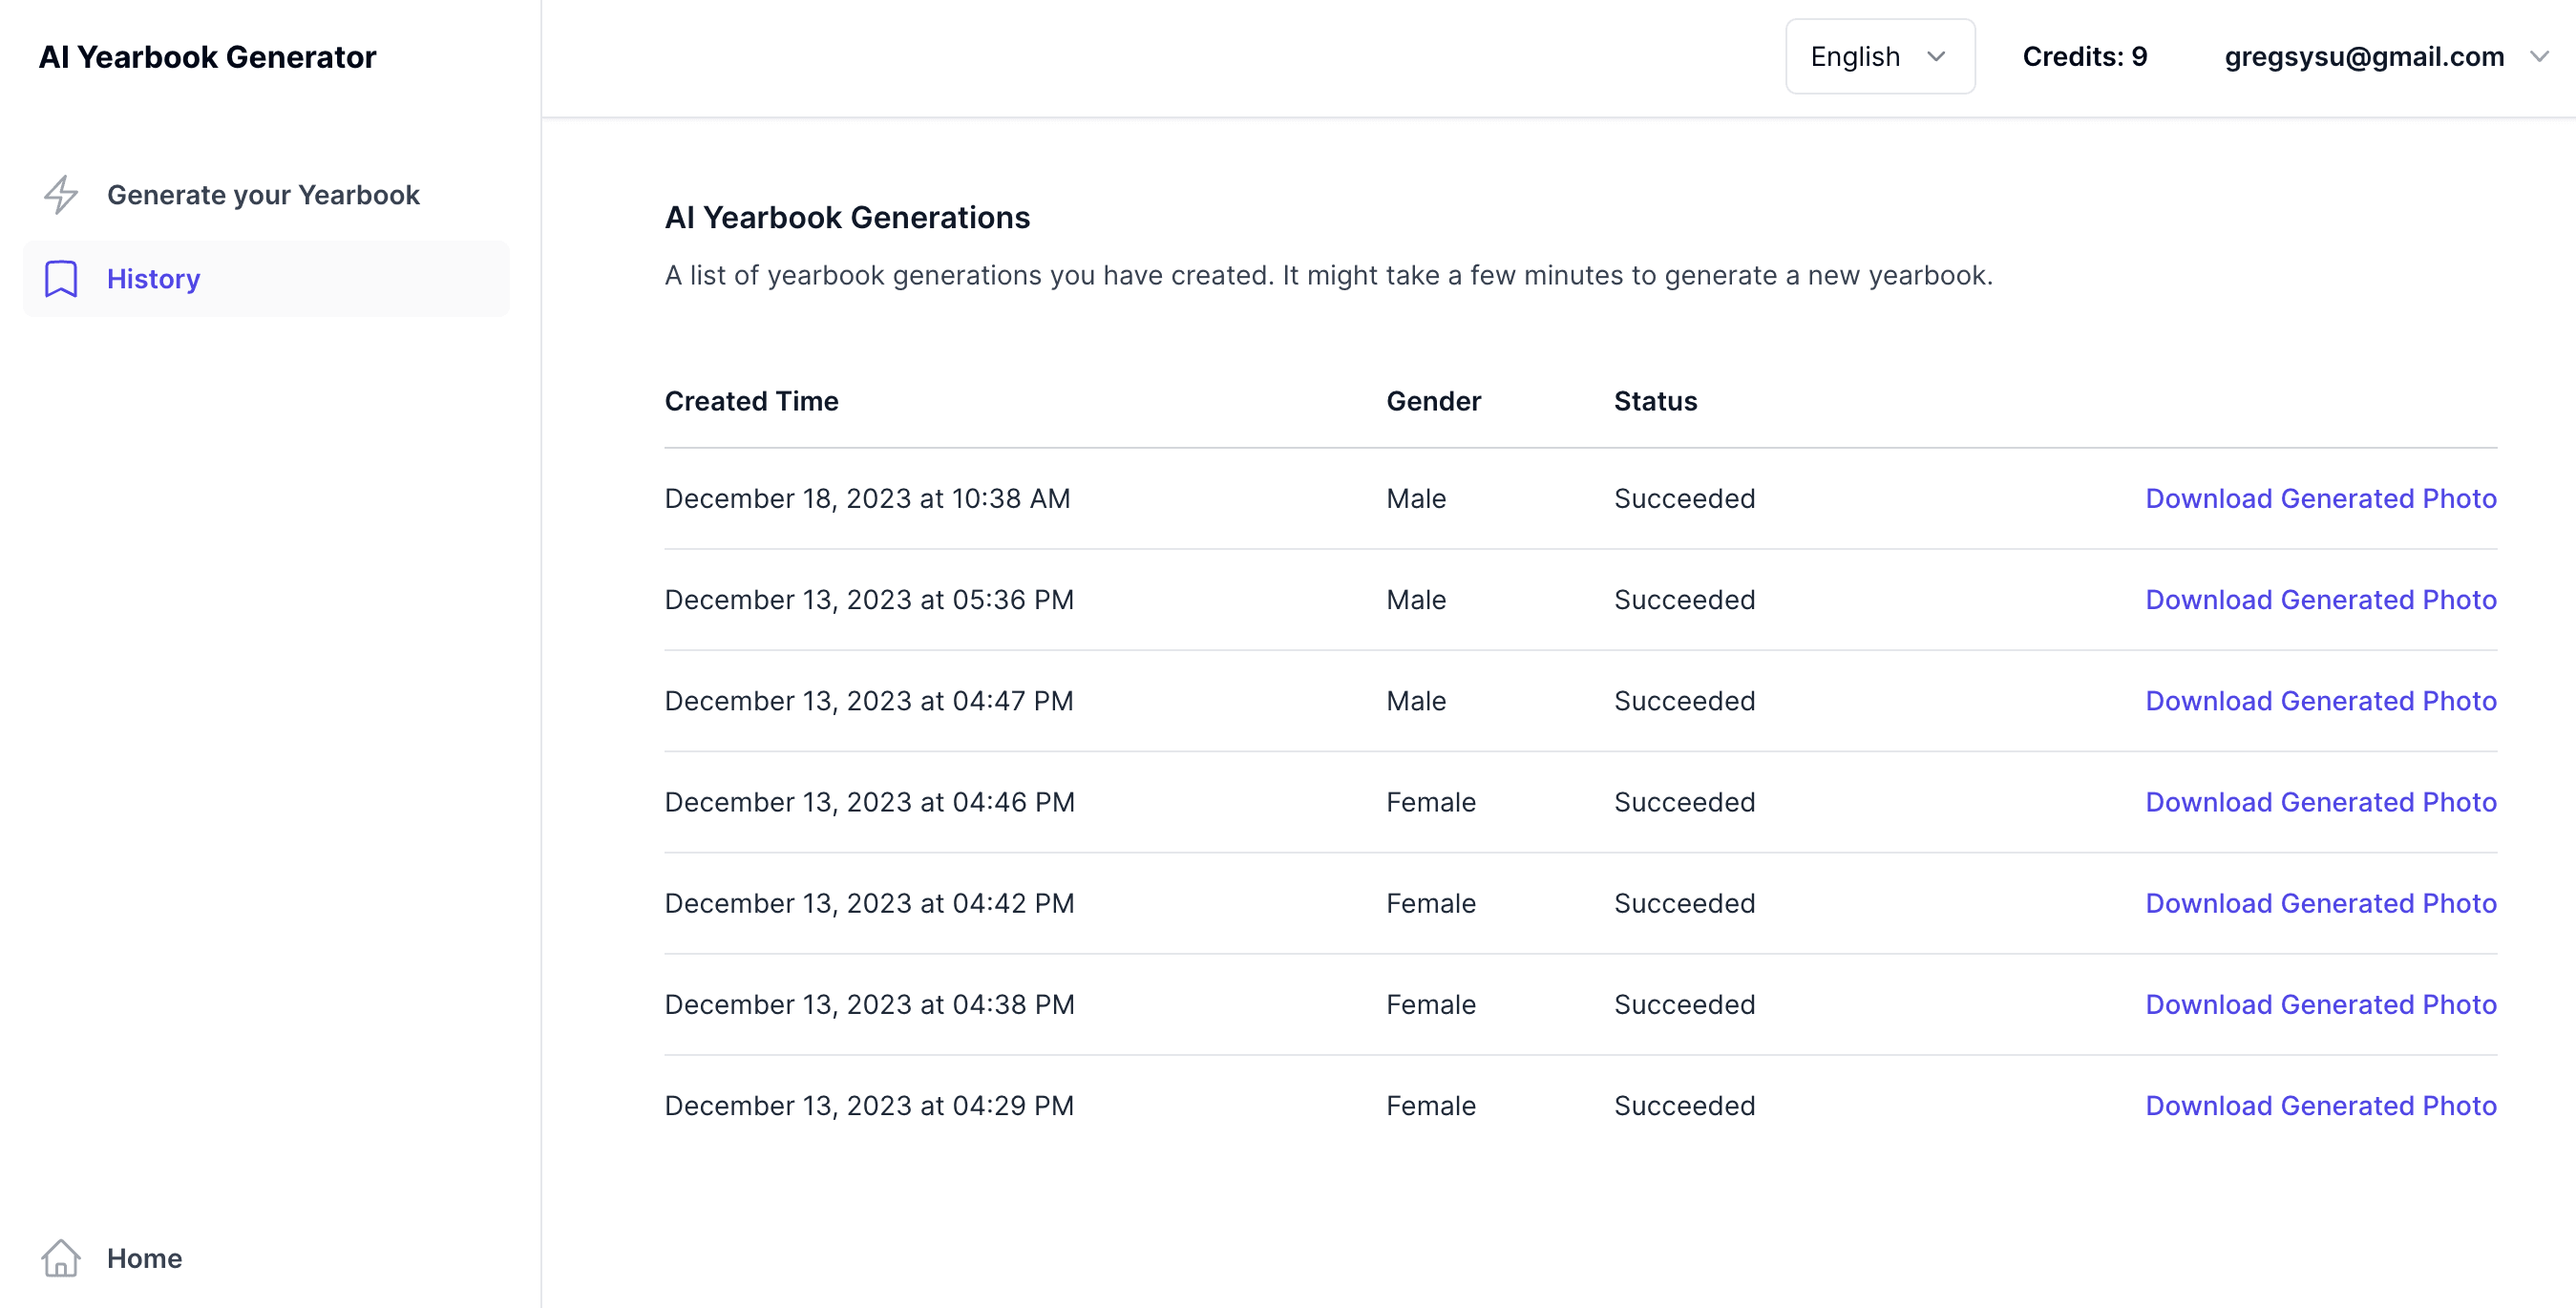This screenshot has height=1308, width=2576.
Task: Click Succeeded status in 04:38 PM row
Action: 1684,1004
